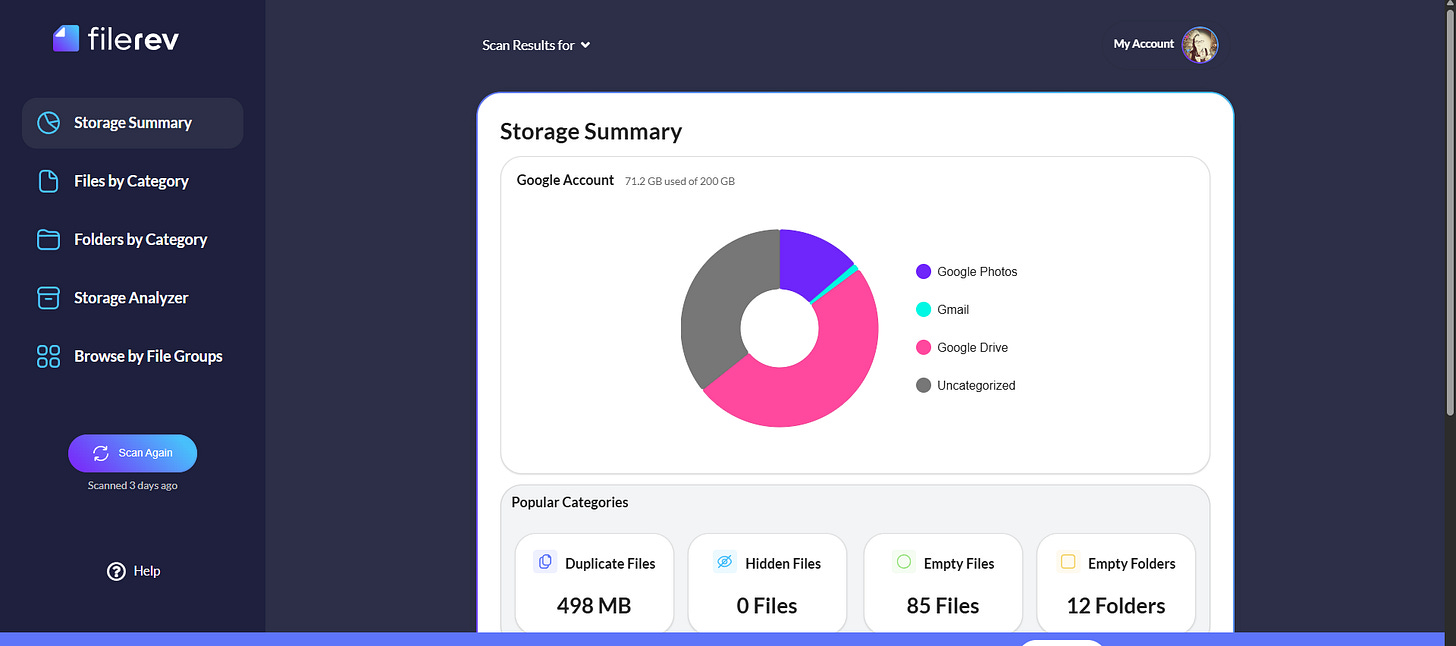Click the Popular Categories heading
Viewport: 1456px width, 646px height.
pos(570,502)
